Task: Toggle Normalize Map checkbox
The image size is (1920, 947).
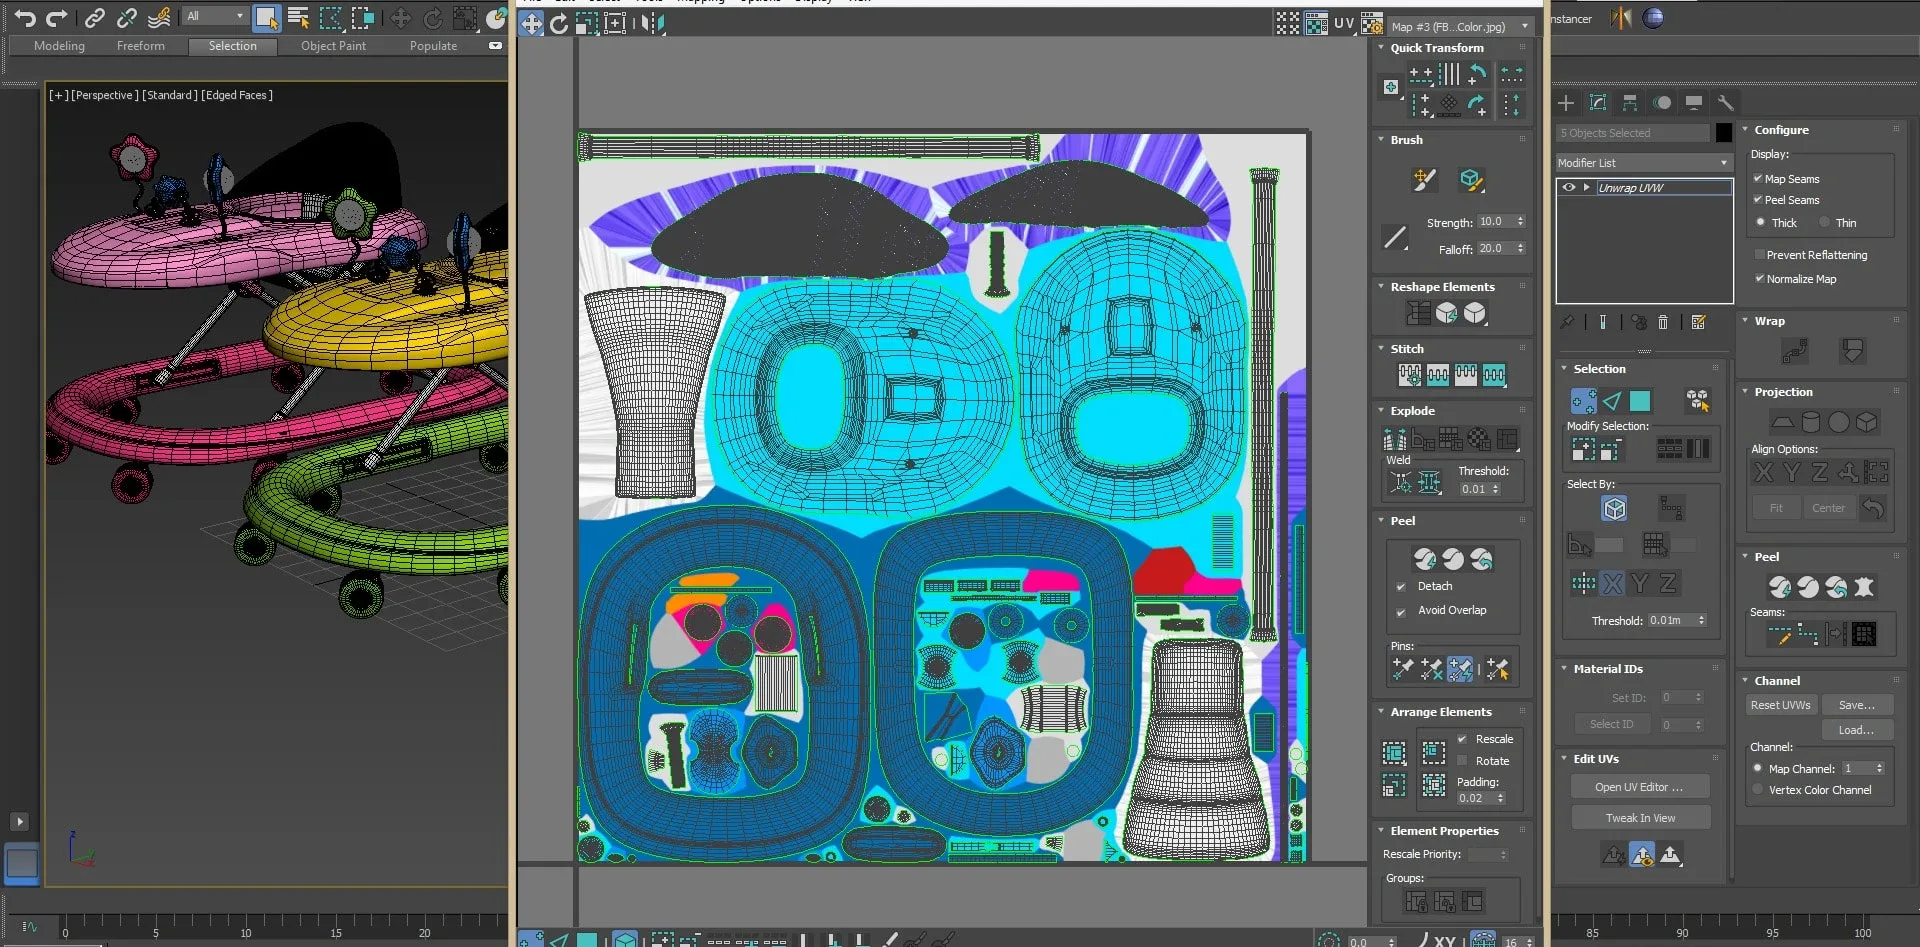Action: coord(1760,278)
